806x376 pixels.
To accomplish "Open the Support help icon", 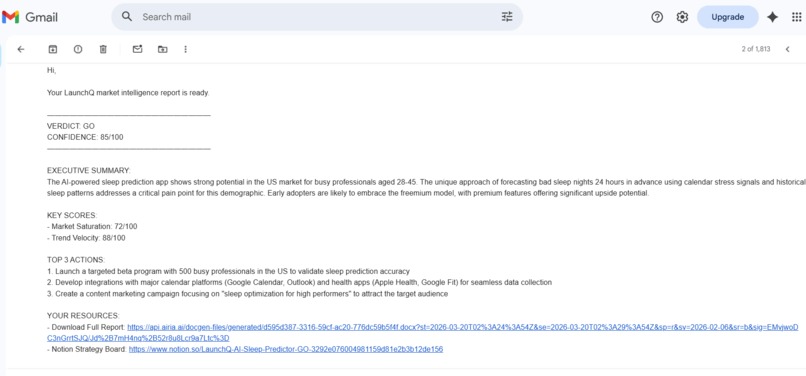I will [x=657, y=17].
